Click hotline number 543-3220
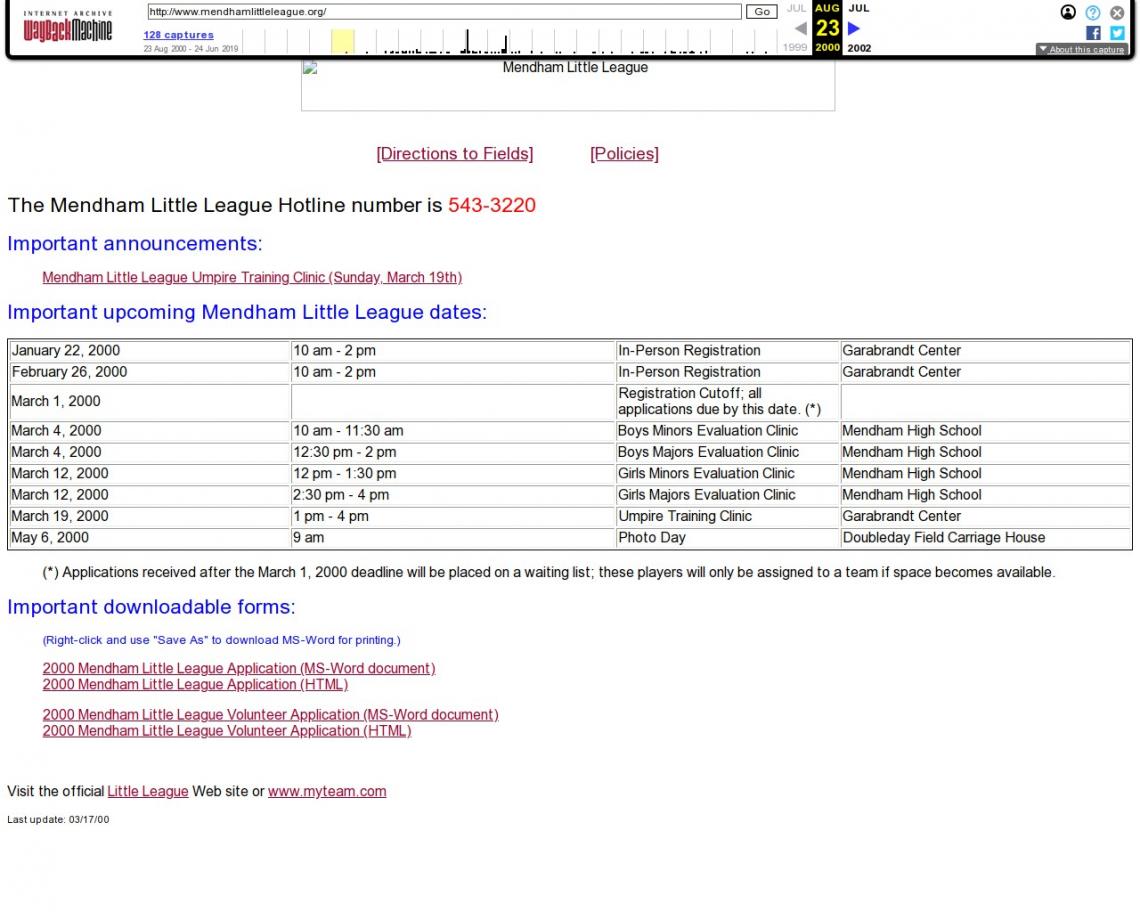This screenshot has width=1140, height=912. 491,205
